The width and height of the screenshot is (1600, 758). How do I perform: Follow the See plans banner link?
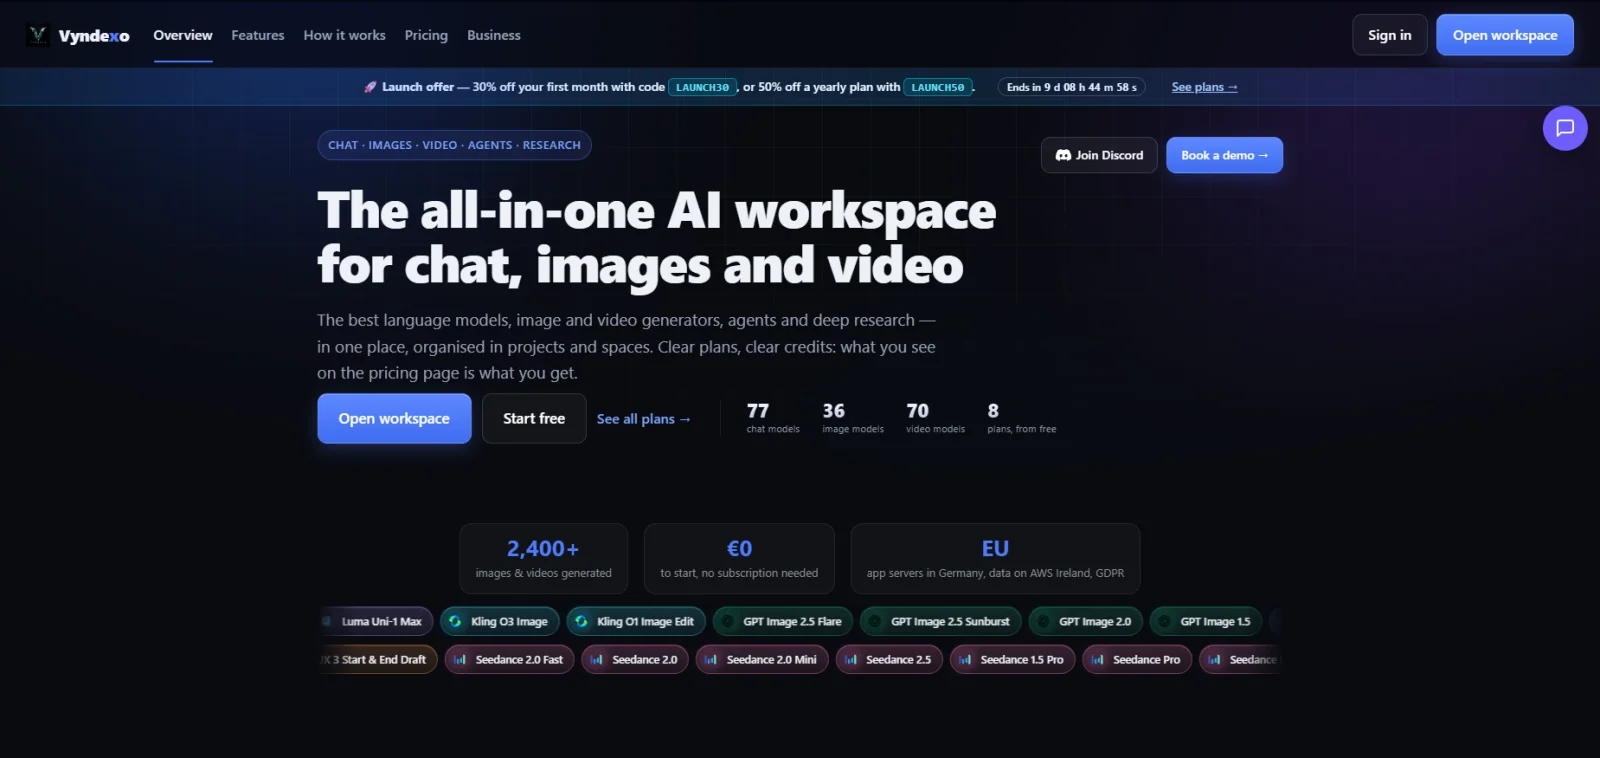point(1205,87)
